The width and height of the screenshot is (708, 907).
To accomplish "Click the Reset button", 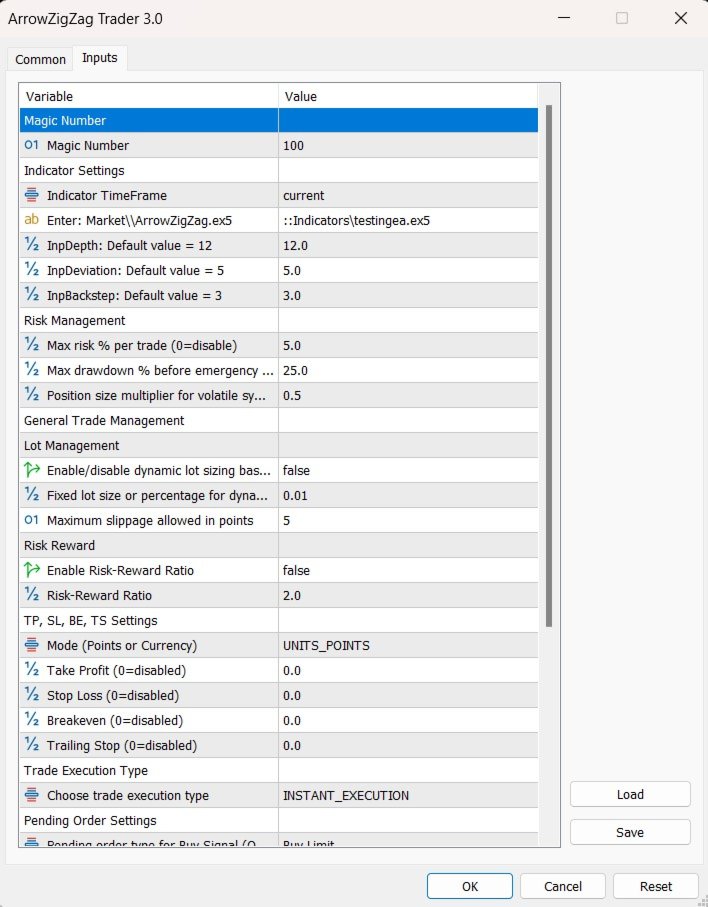I will (656, 886).
